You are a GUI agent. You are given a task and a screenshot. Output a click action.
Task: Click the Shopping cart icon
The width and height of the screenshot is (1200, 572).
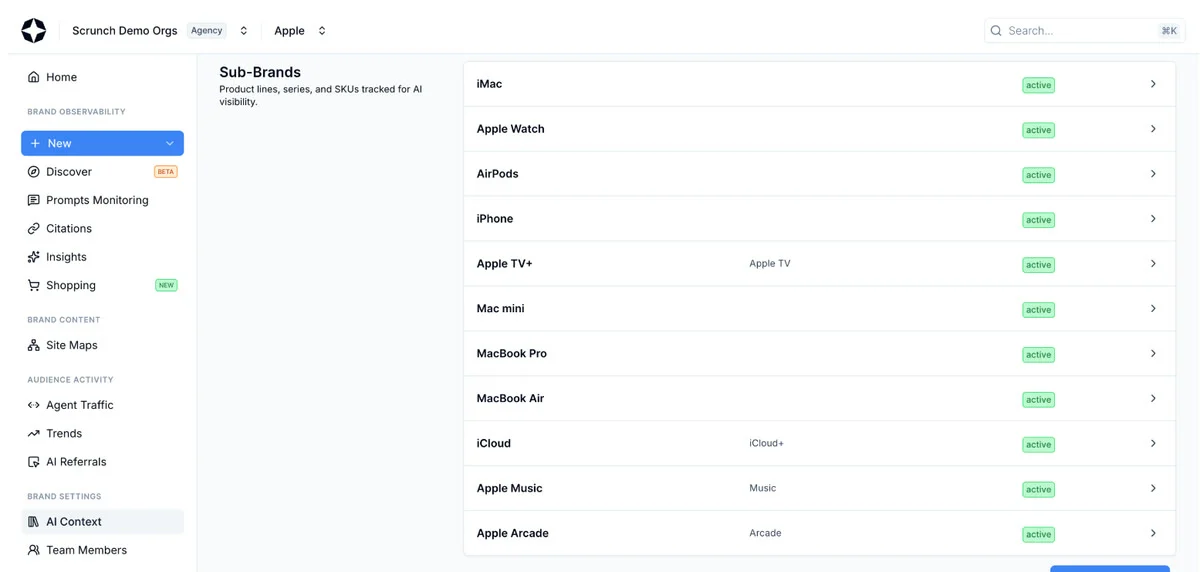[34, 285]
